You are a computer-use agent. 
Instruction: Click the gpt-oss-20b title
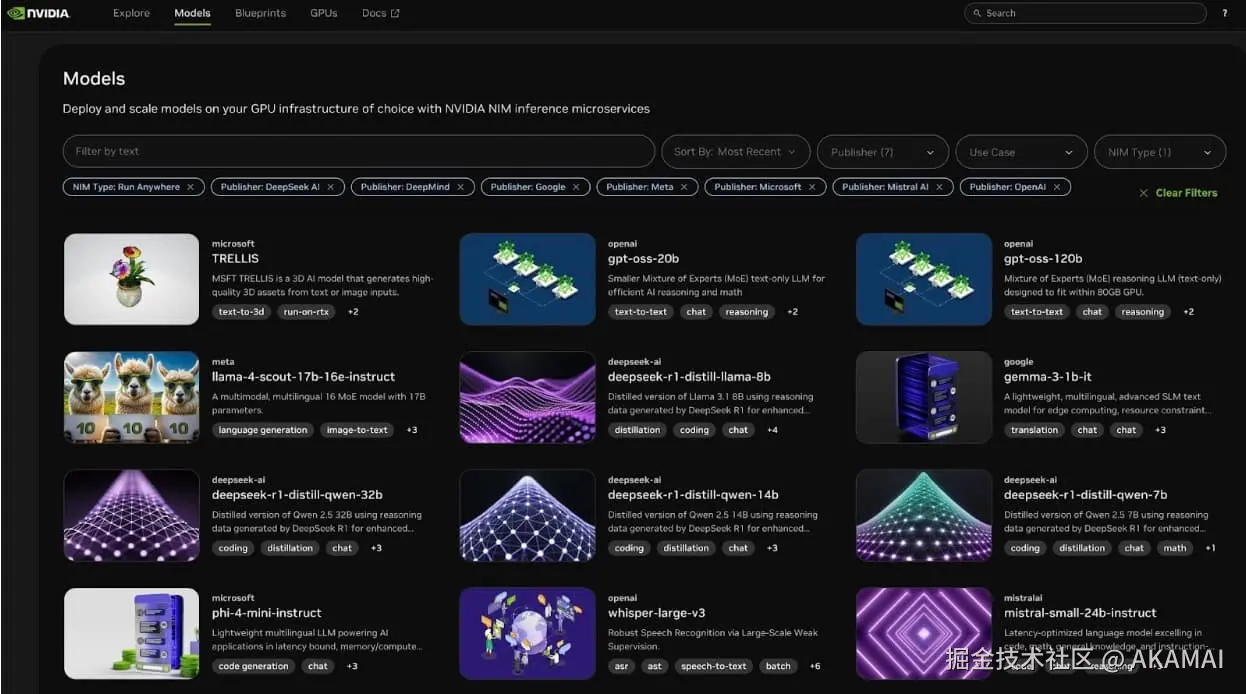pyautogui.click(x=643, y=259)
